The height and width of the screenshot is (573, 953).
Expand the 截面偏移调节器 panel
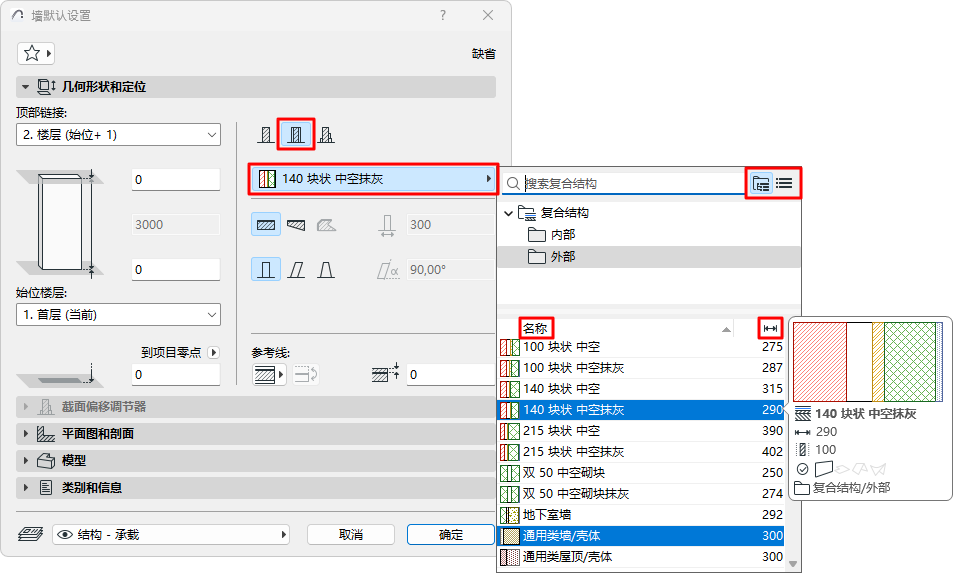[26, 407]
